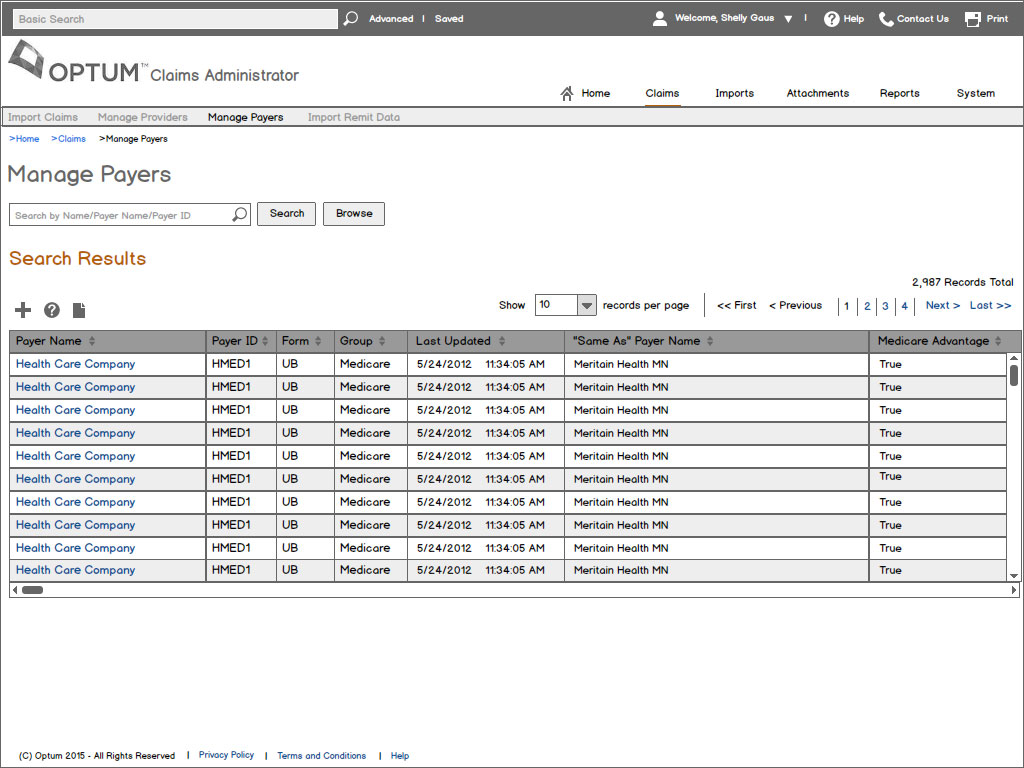Click the horizontal scrollbar thumb under table
The height and width of the screenshot is (768, 1024).
pos(32,590)
